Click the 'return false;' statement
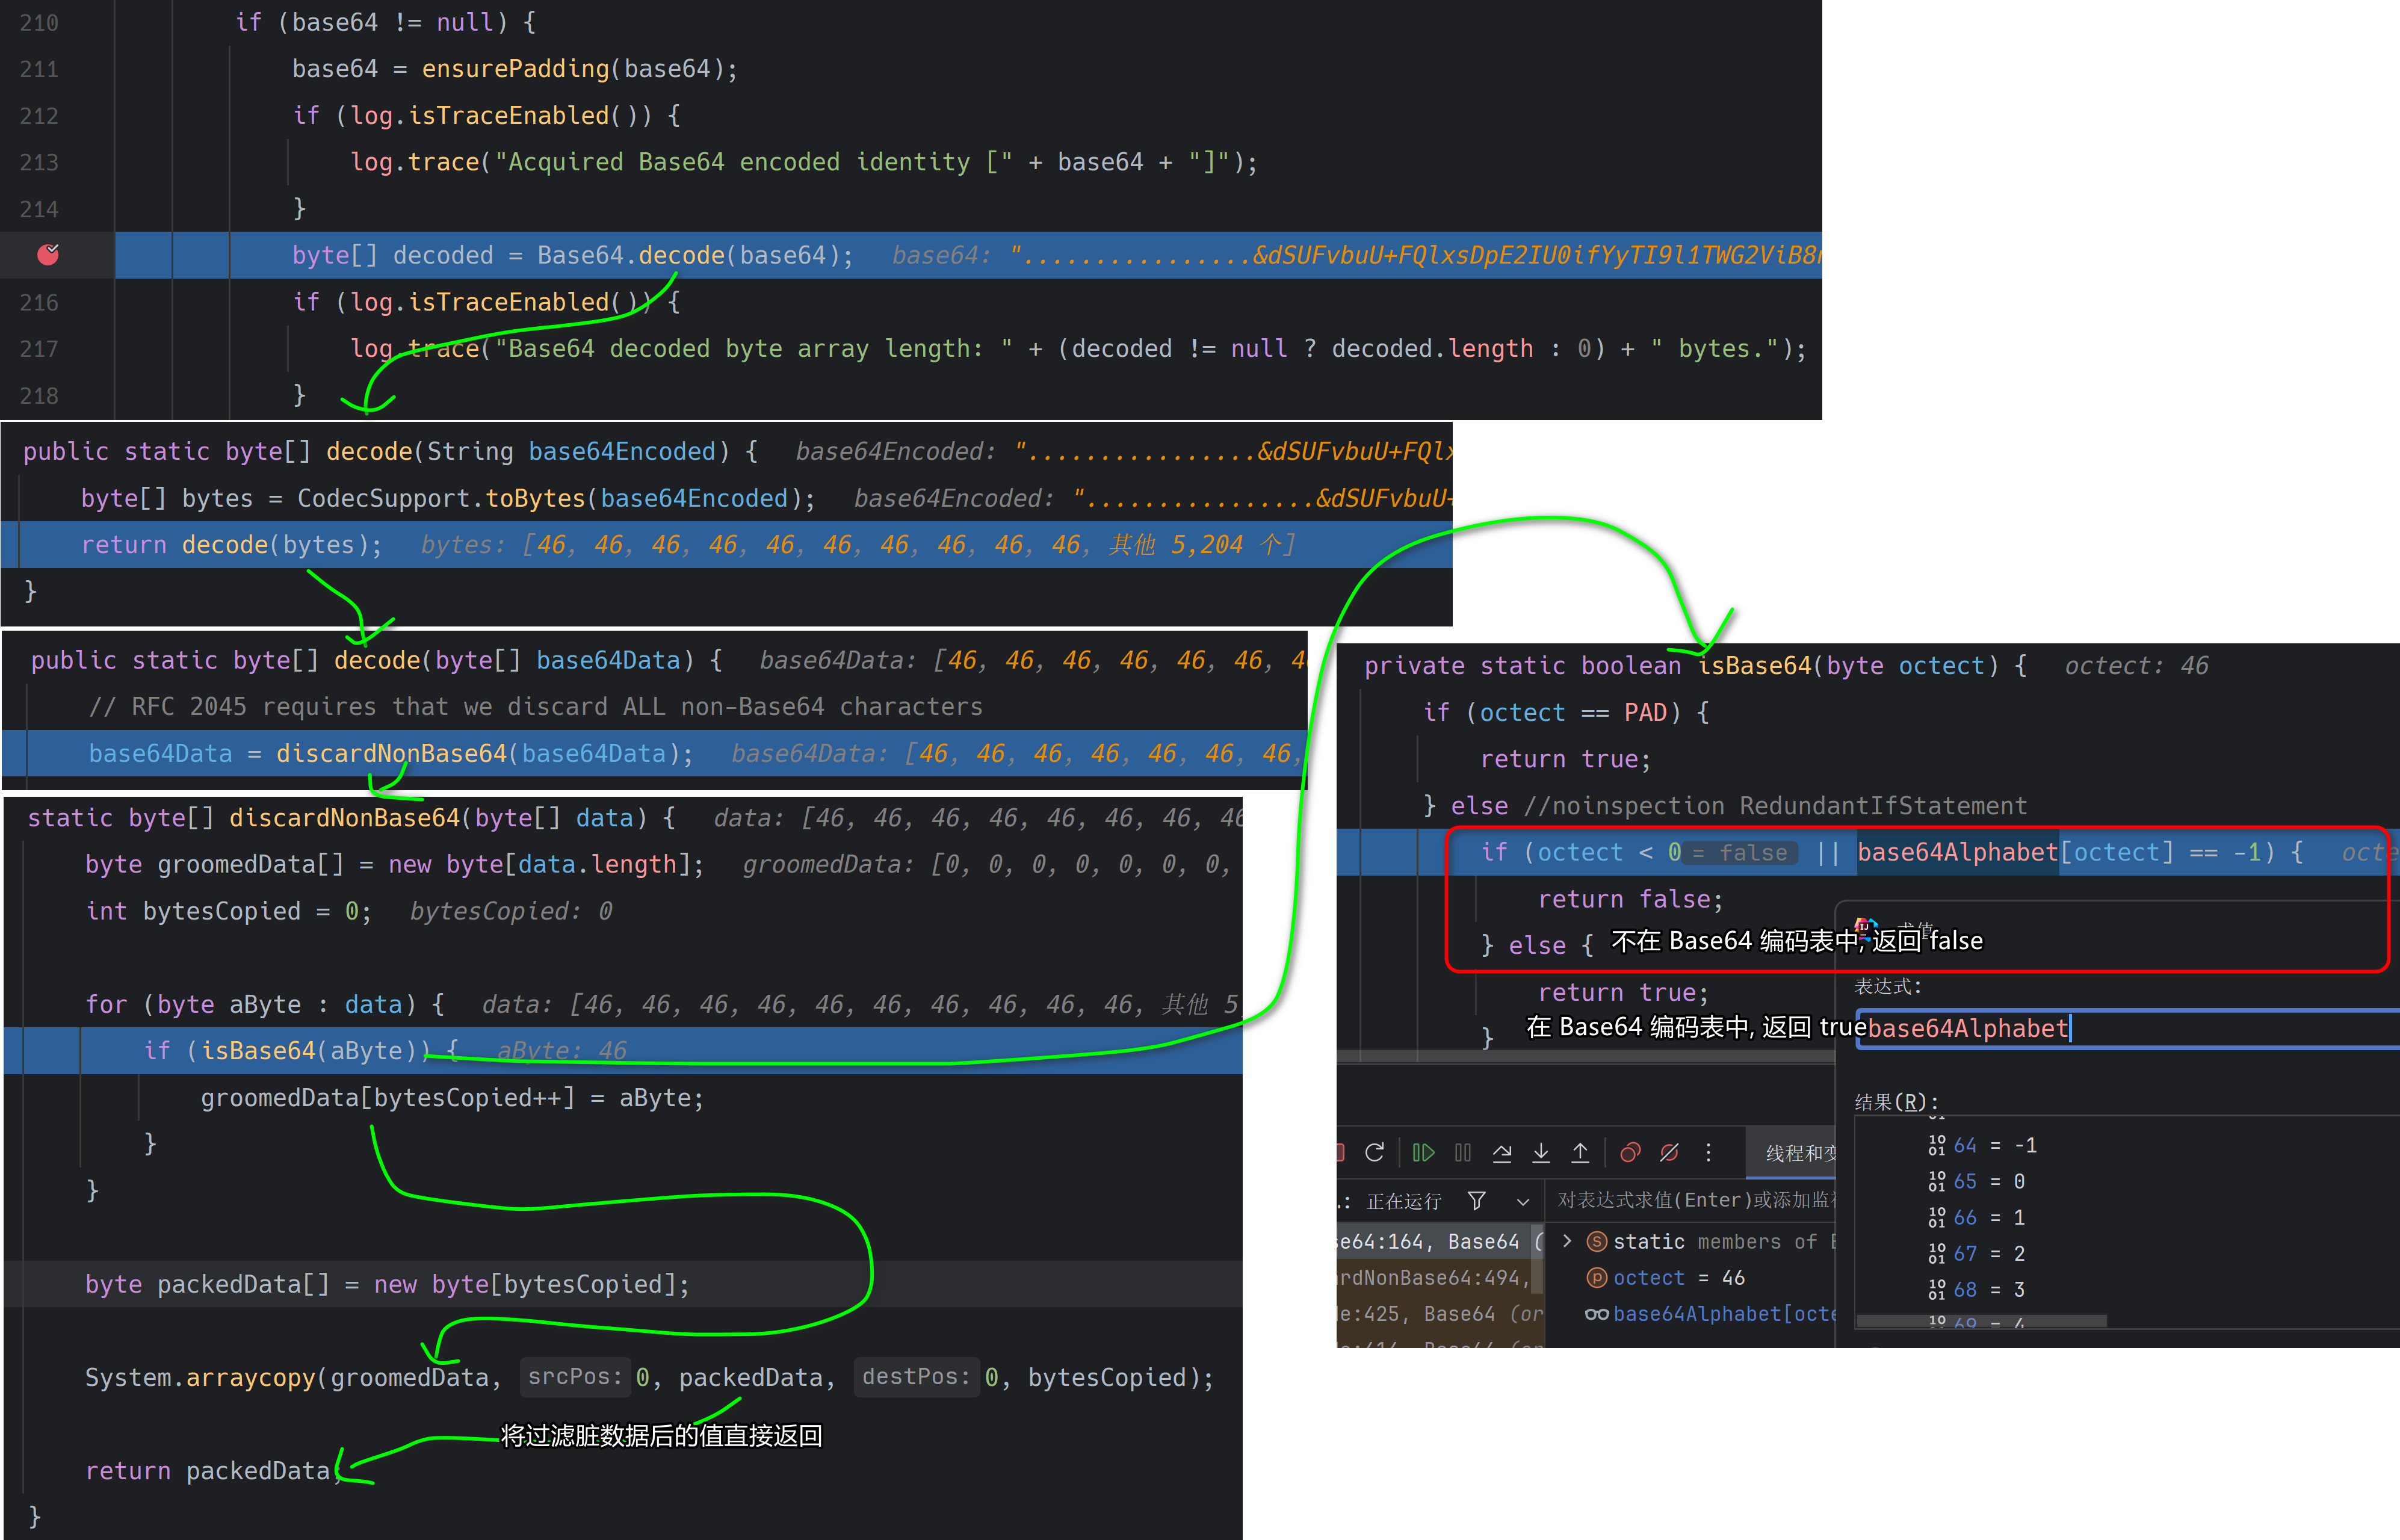The height and width of the screenshot is (1540, 2400). [x=1631, y=899]
